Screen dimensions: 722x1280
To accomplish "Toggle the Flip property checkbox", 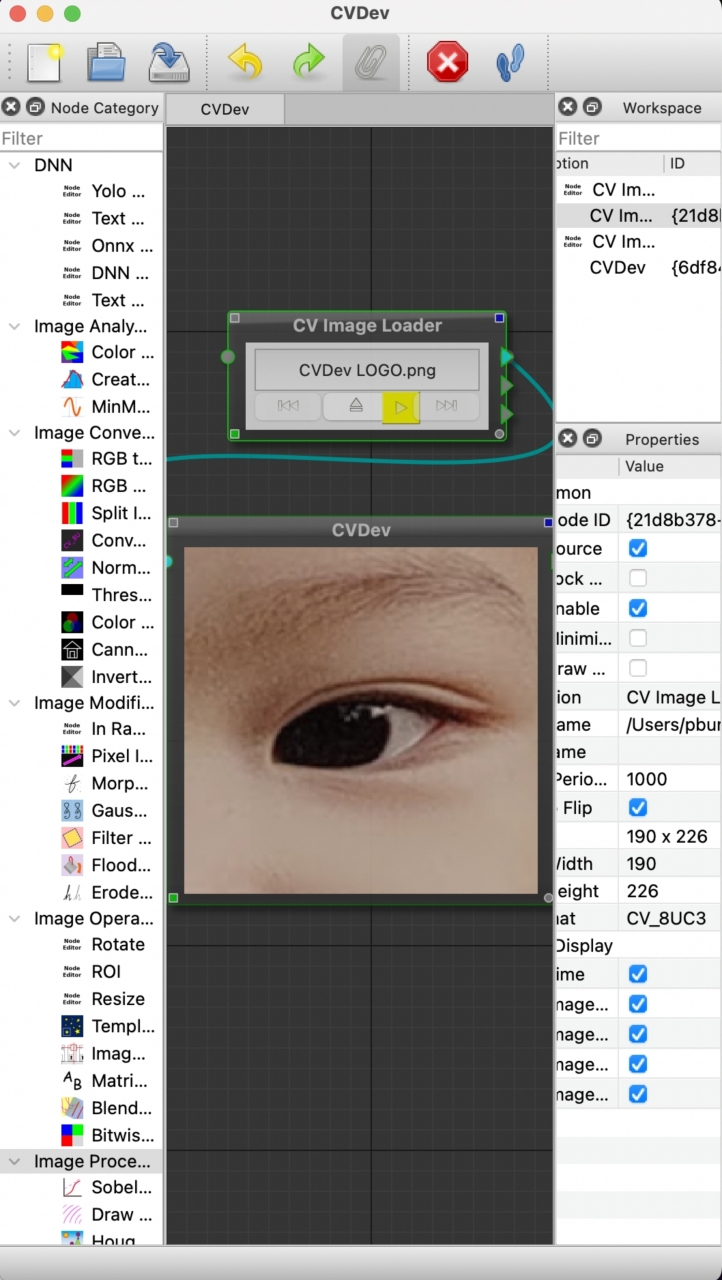I will pyautogui.click(x=637, y=807).
